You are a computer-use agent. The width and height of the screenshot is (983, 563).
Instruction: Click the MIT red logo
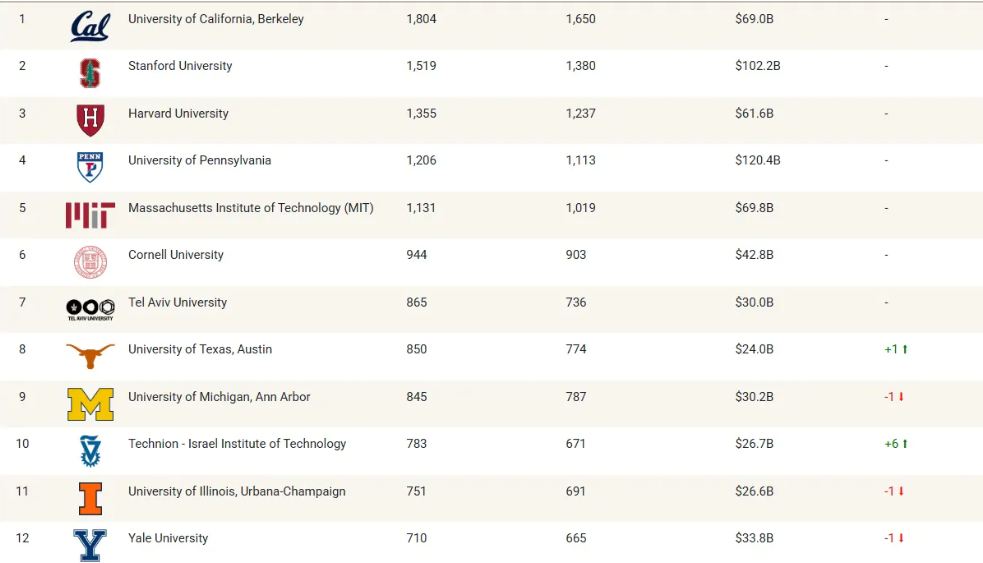(90, 214)
